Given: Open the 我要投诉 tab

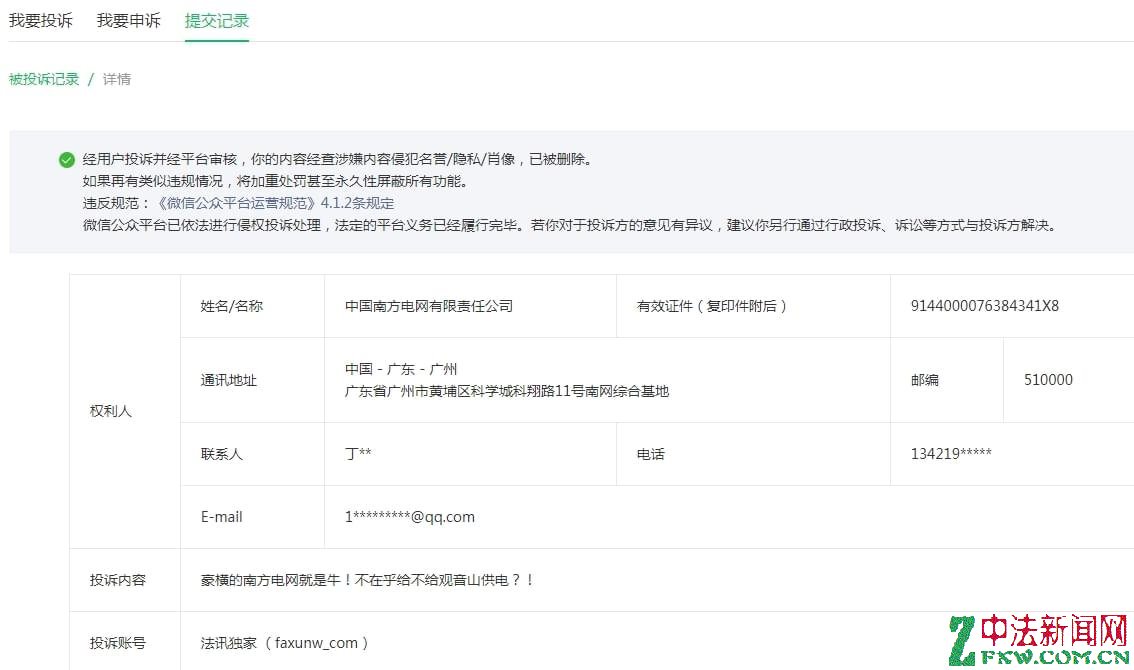Looking at the screenshot, I should [41, 20].
